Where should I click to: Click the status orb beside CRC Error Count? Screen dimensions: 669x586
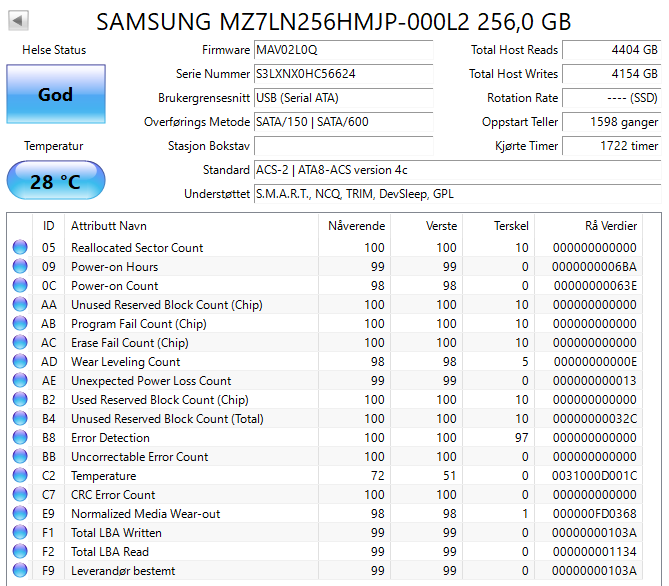(20, 495)
